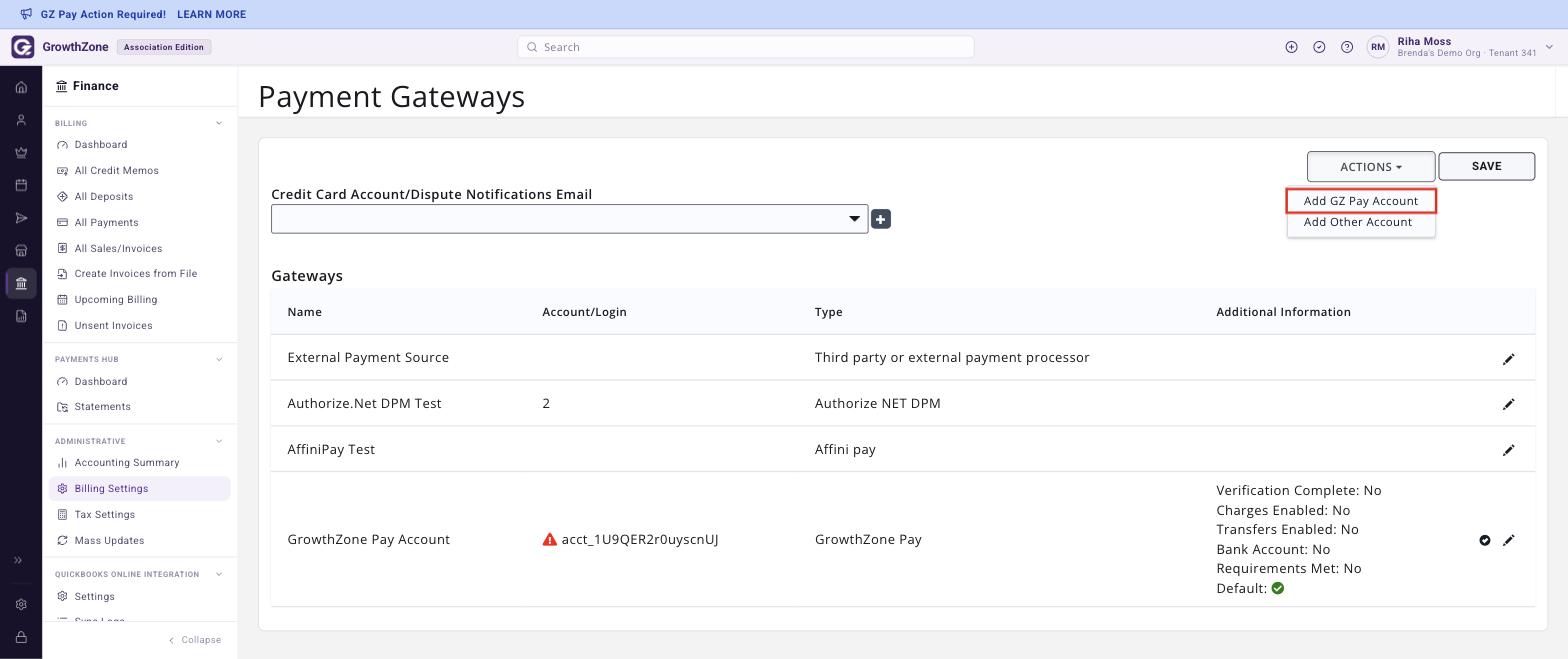Edit the GrowthZone Pay Account gateway
The width and height of the screenshot is (1568, 659).
click(1509, 540)
